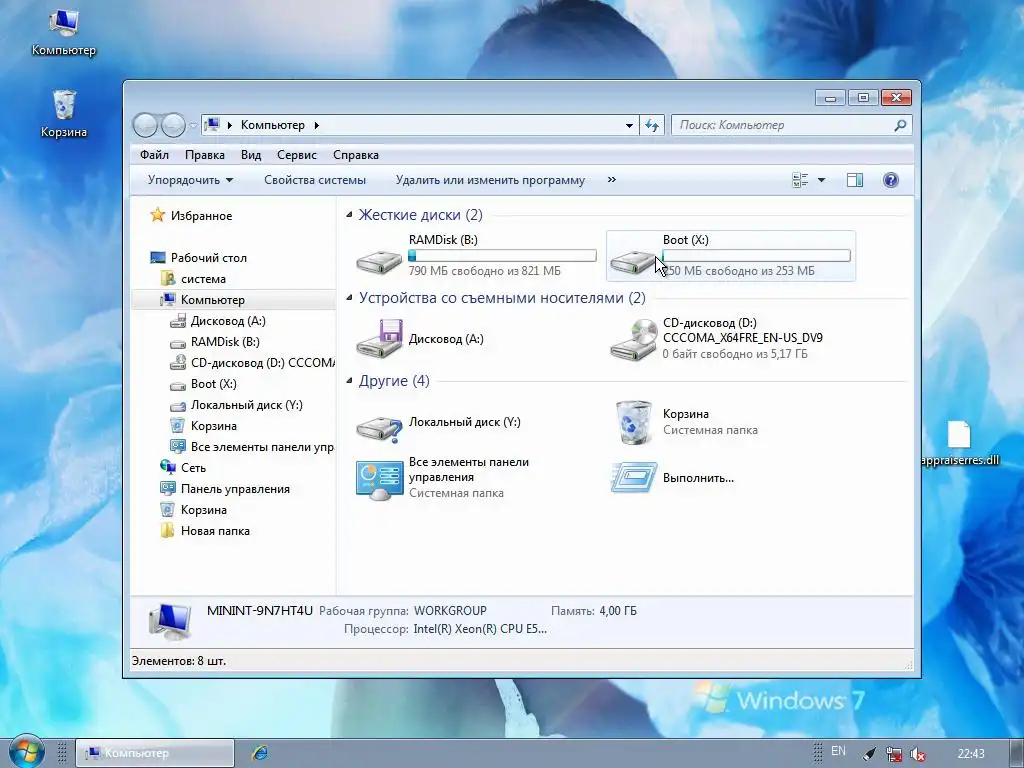Open Все элементы панели управления icon

[x=379, y=480]
